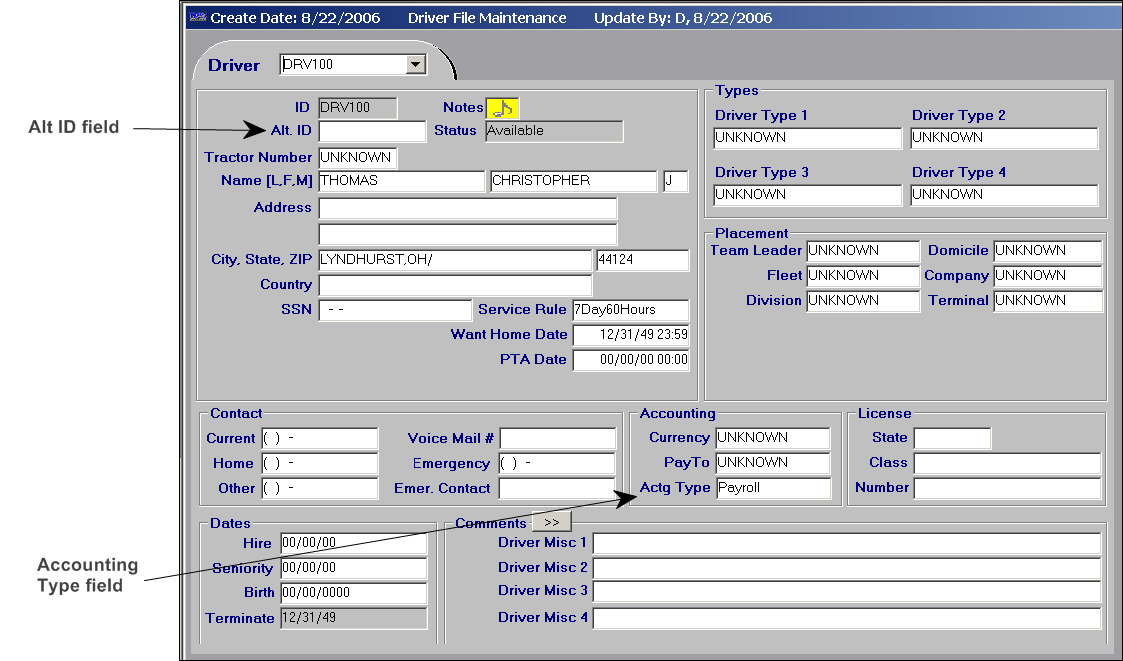Viewport: 1123px width, 661px height.
Task: Click the PayTo field
Action: coord(773,463)
